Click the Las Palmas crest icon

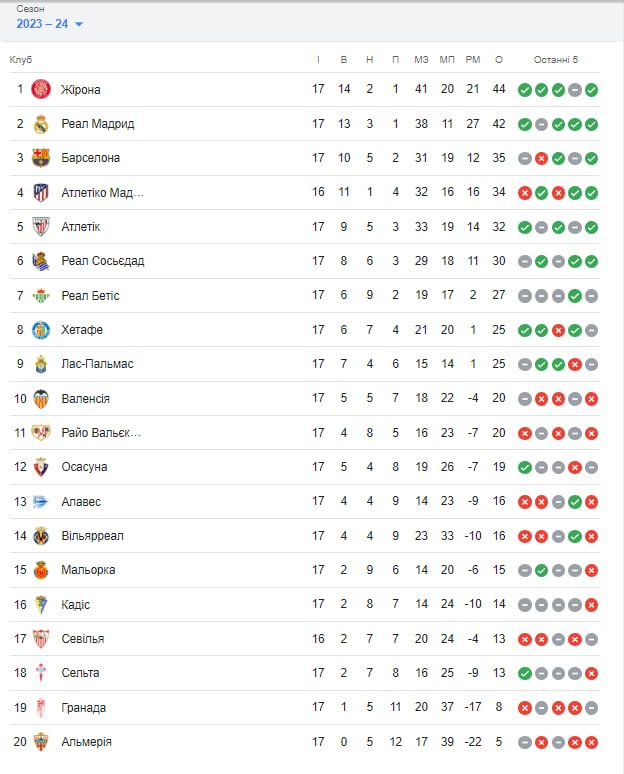tap(41, 364)
